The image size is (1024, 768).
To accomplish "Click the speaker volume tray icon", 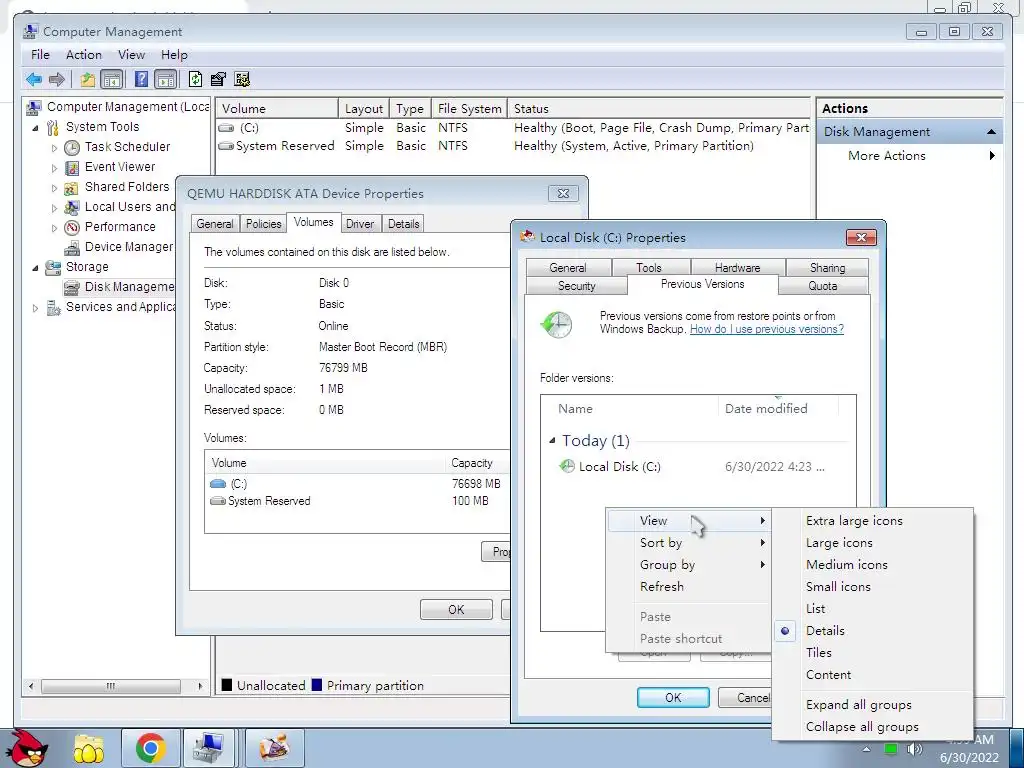I will pos(914,749).
